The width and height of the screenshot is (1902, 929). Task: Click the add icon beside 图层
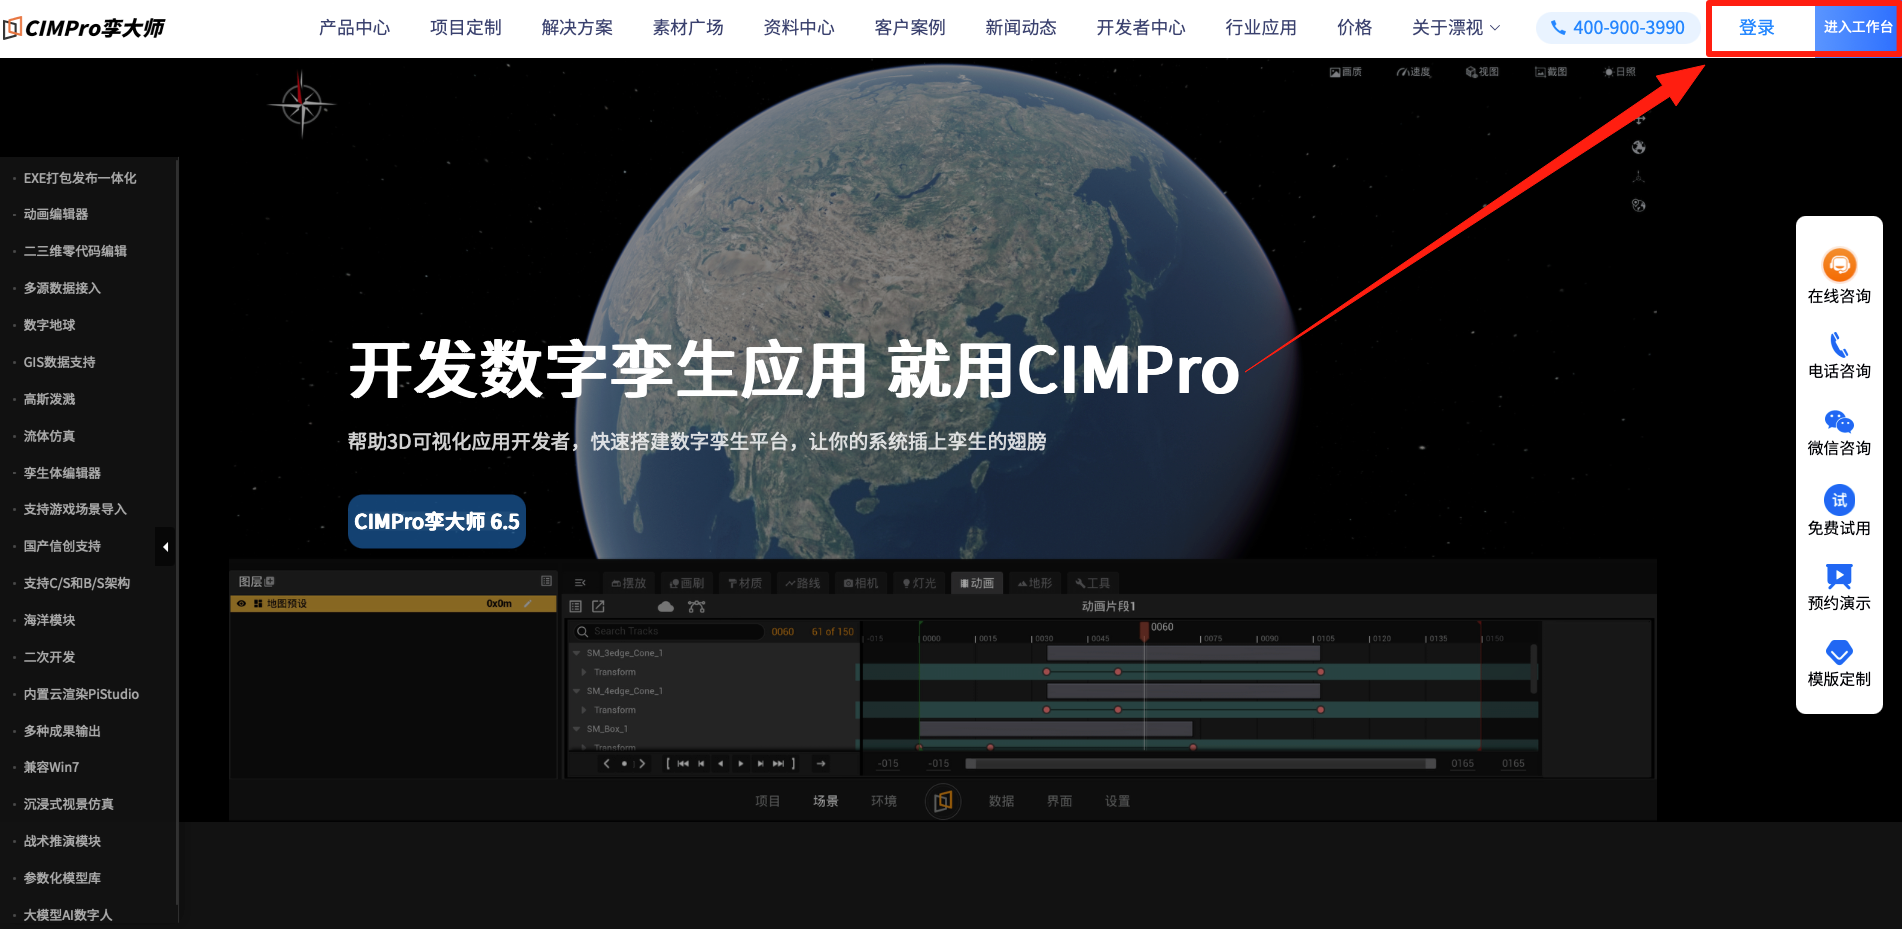pyautogui.click(x=270, y=581)
